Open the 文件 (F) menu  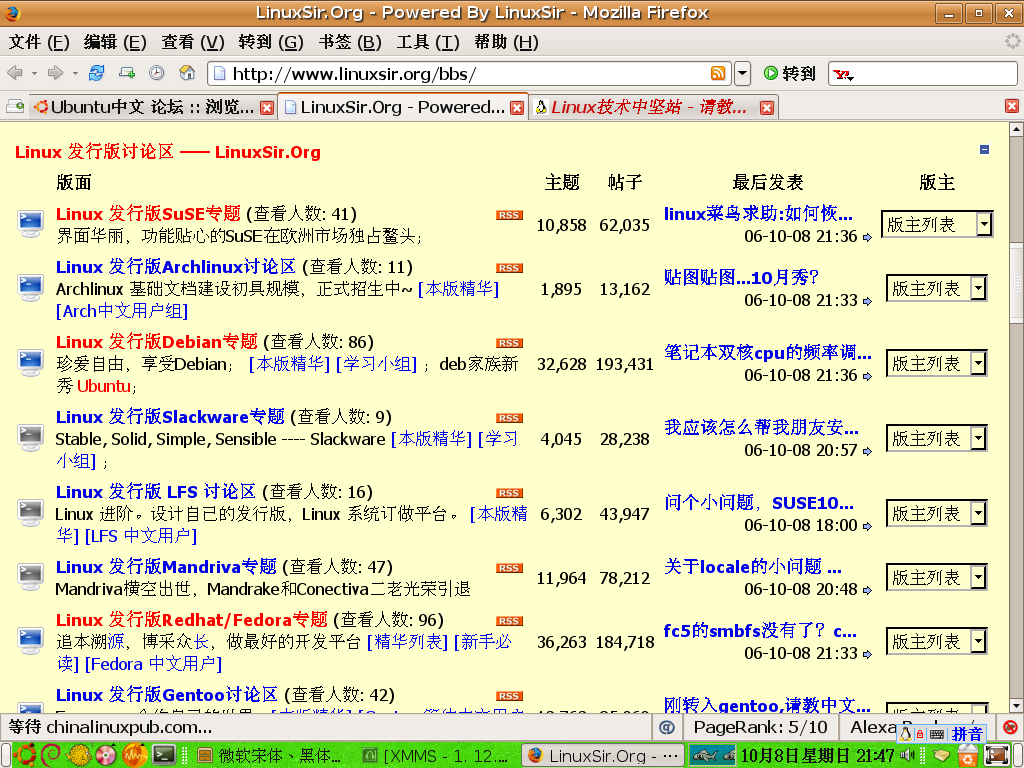(x=39, y=42)
